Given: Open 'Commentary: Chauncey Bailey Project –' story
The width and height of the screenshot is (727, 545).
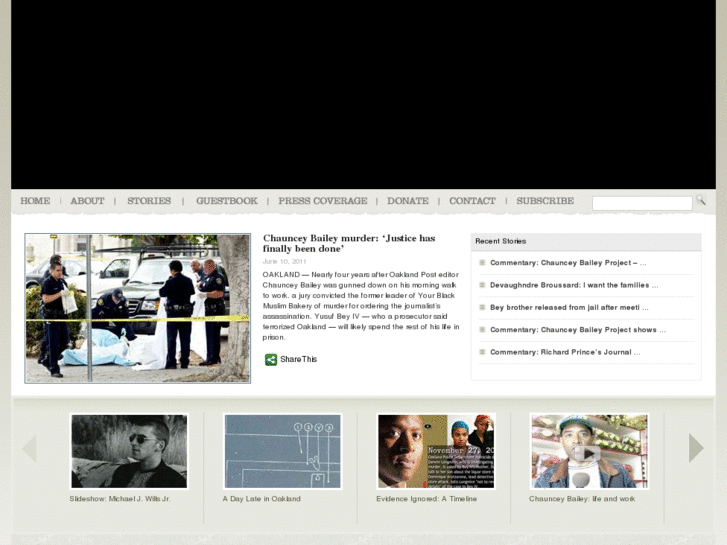Looking at the screenshot, I should pyautogui.click(x=568, y=263).
